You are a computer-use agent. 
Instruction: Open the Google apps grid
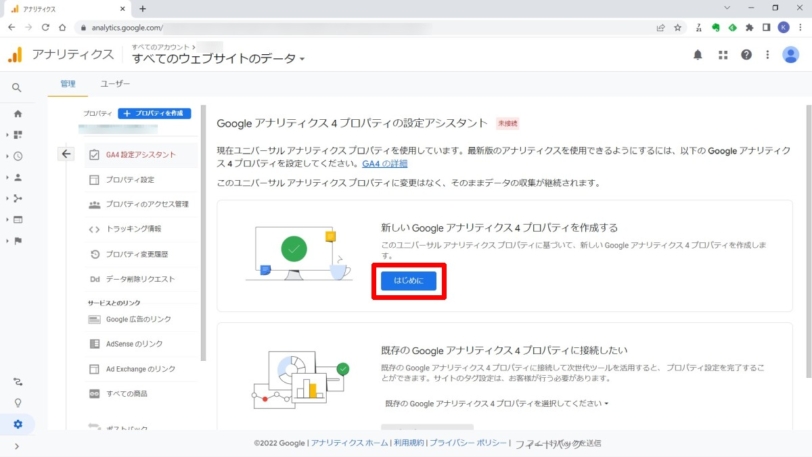[723, 54]
